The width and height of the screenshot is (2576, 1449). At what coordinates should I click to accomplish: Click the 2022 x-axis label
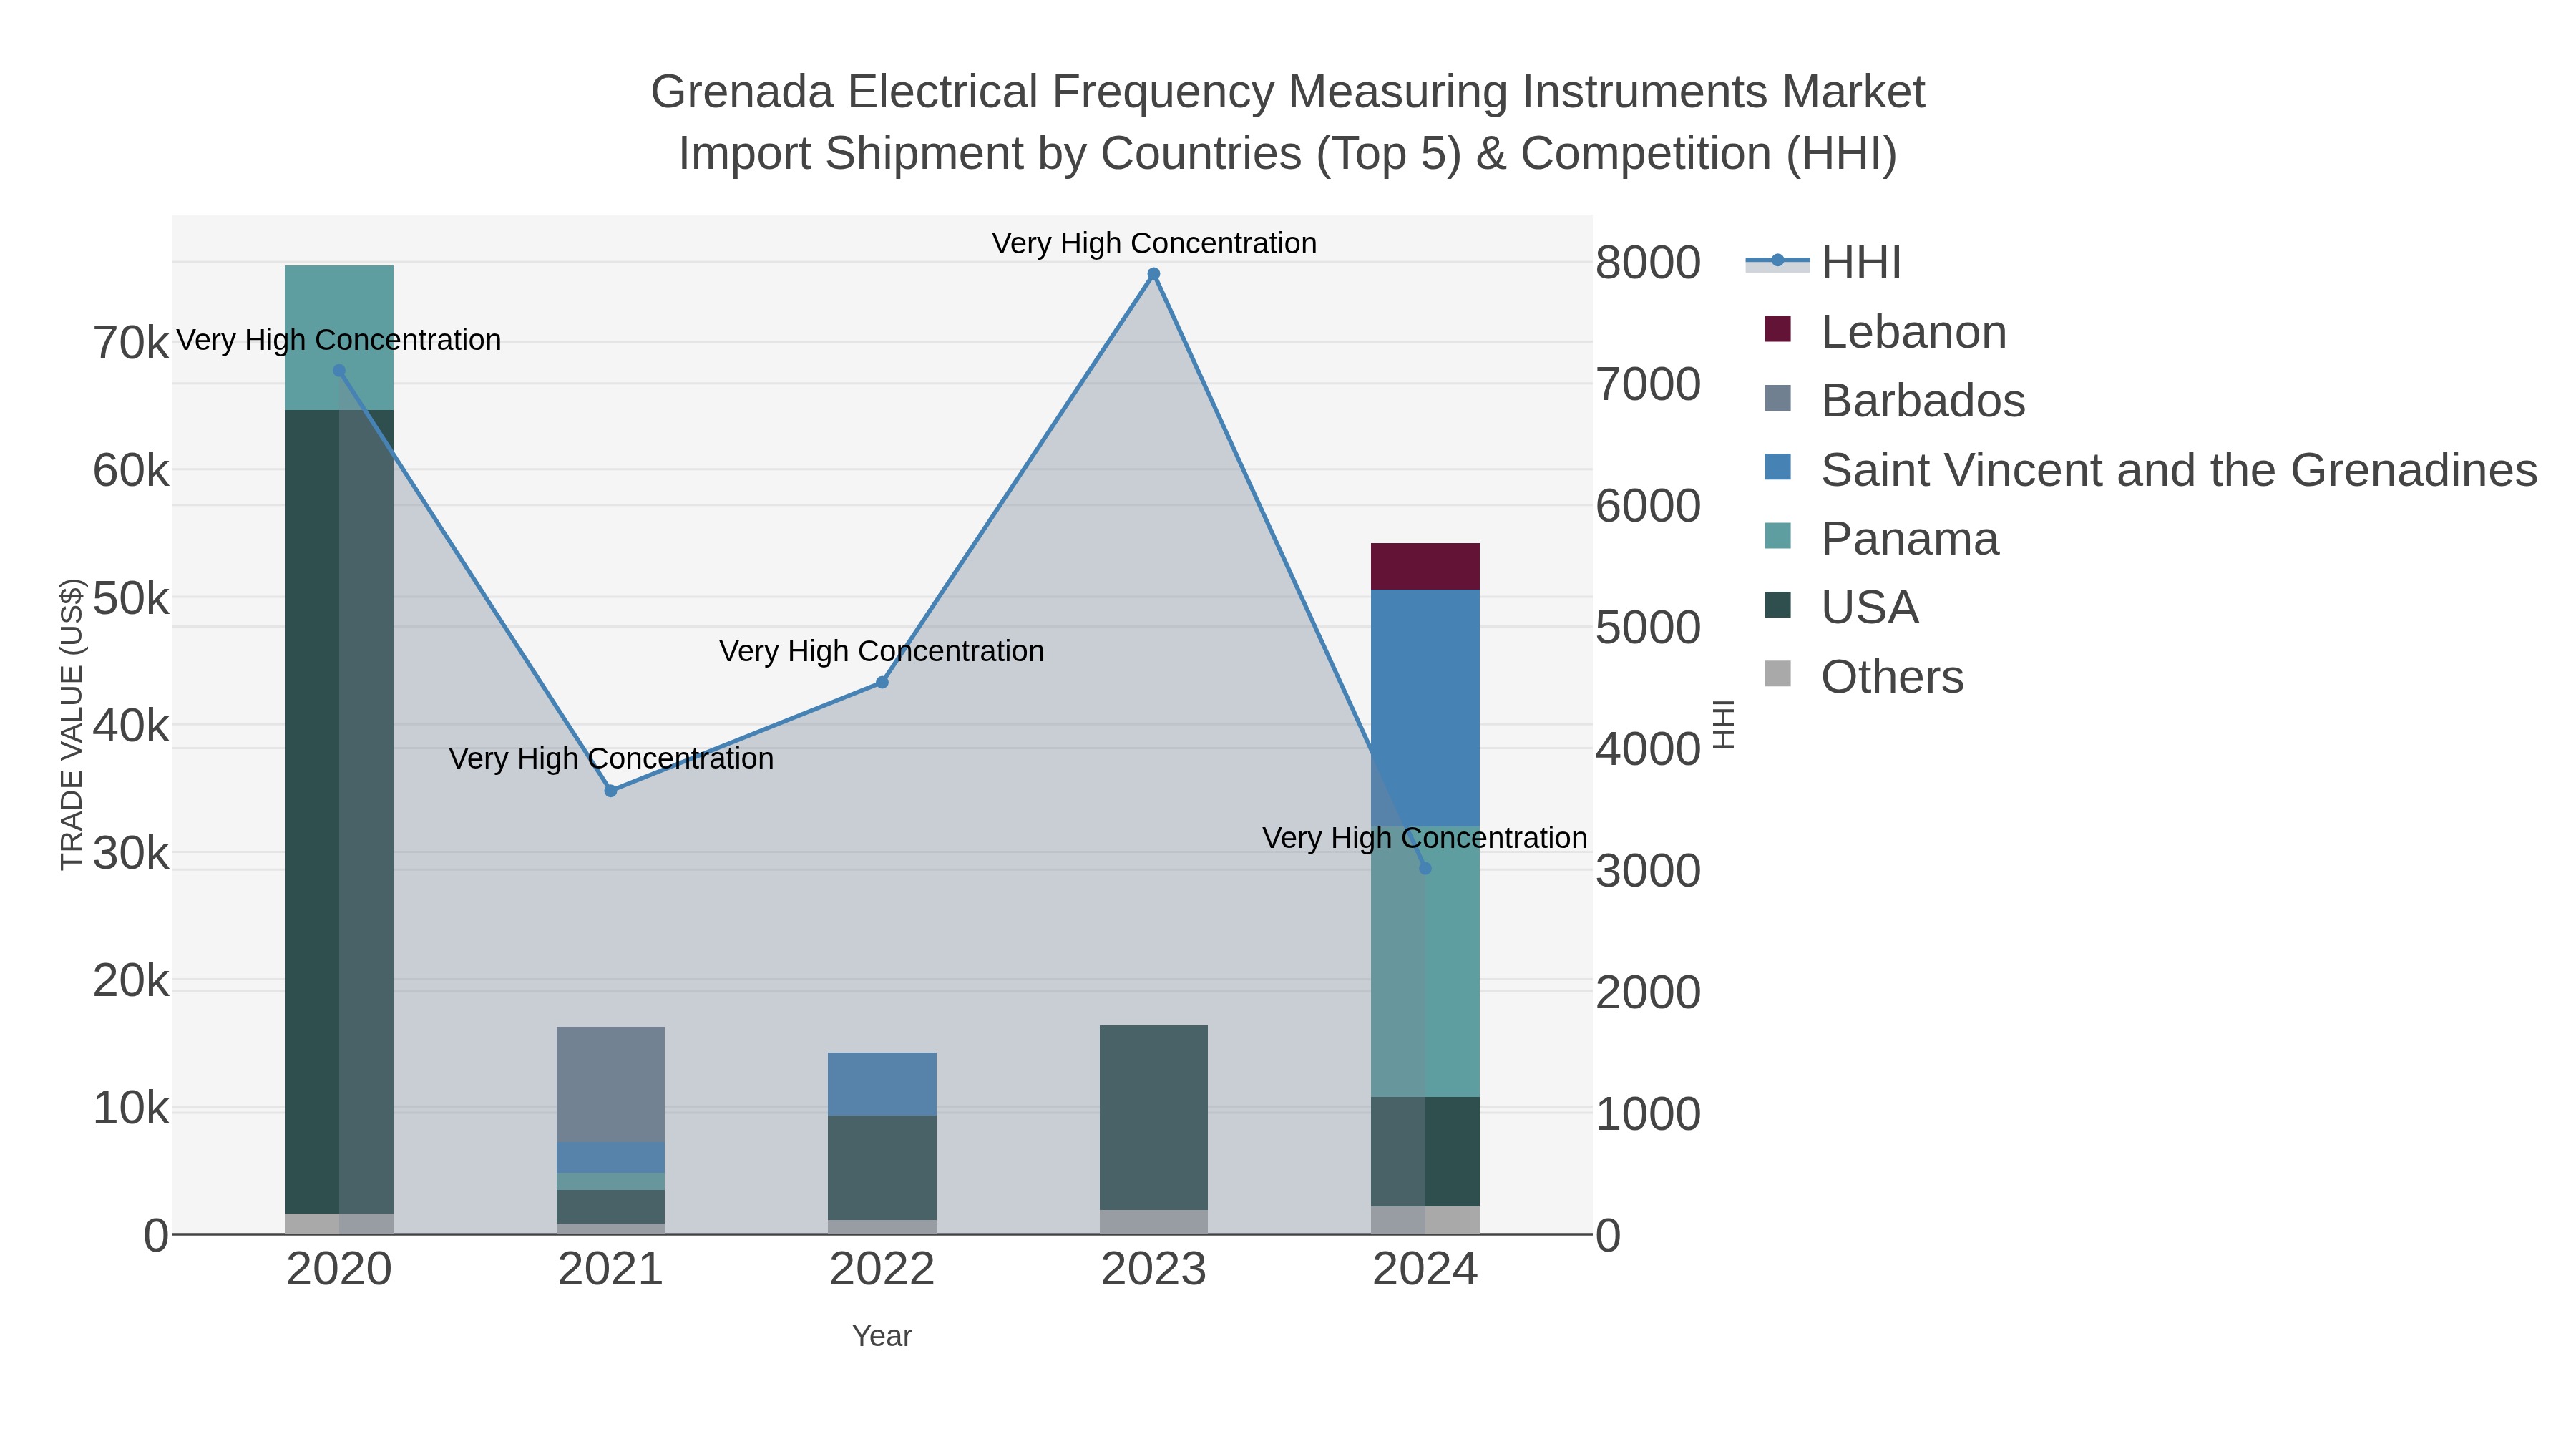[882, 1270]
